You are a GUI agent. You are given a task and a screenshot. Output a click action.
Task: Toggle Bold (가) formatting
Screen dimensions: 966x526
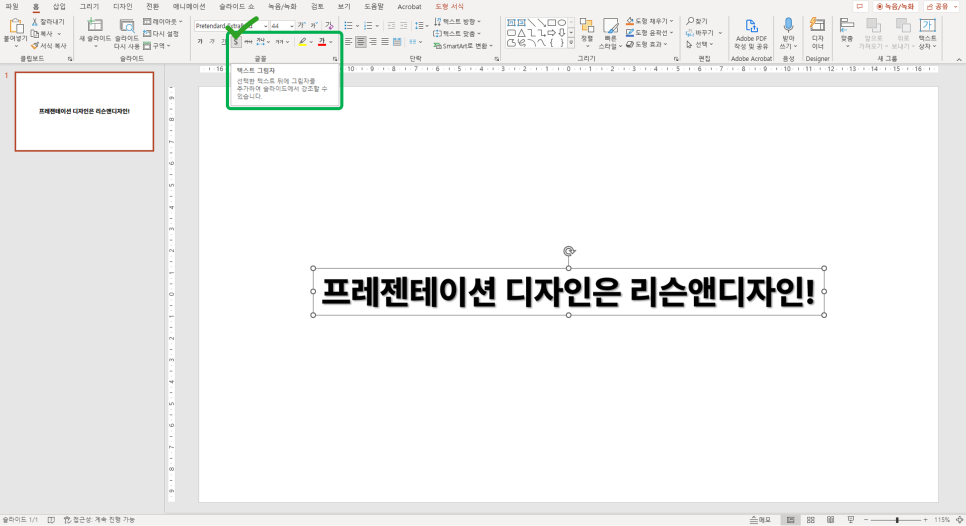(x=200, y=42)
